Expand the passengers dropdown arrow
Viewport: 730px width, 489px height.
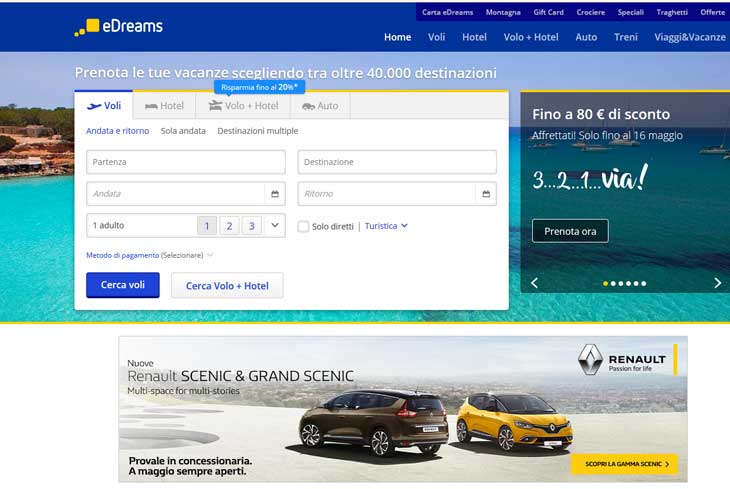[x=275, y=225]
